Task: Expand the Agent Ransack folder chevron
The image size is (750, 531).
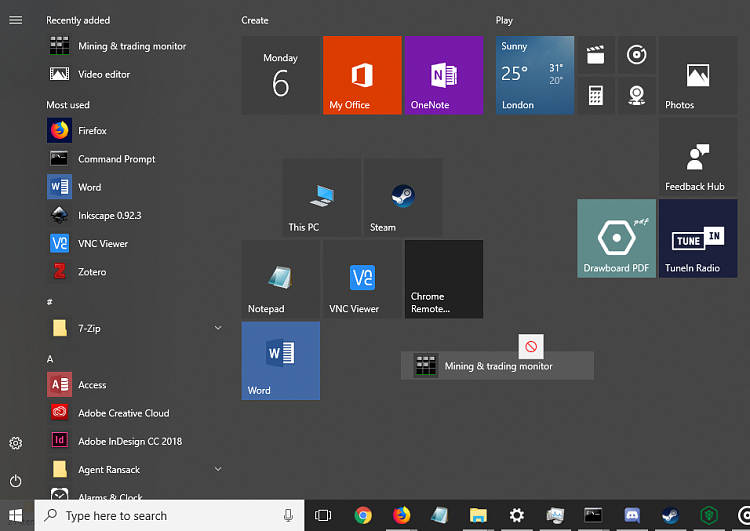Action: (x=218, y=469)
